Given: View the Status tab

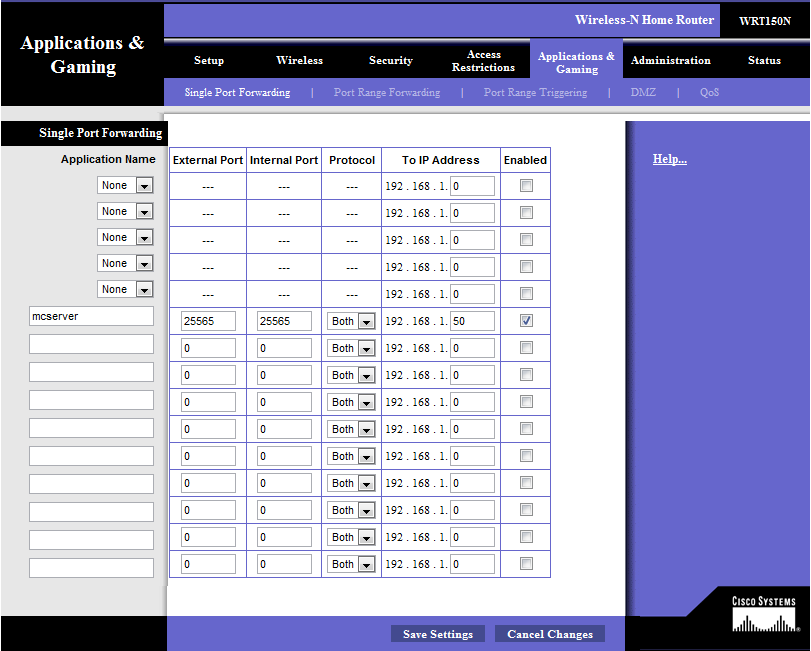Looking at the screenshot, I should [764, 60].
